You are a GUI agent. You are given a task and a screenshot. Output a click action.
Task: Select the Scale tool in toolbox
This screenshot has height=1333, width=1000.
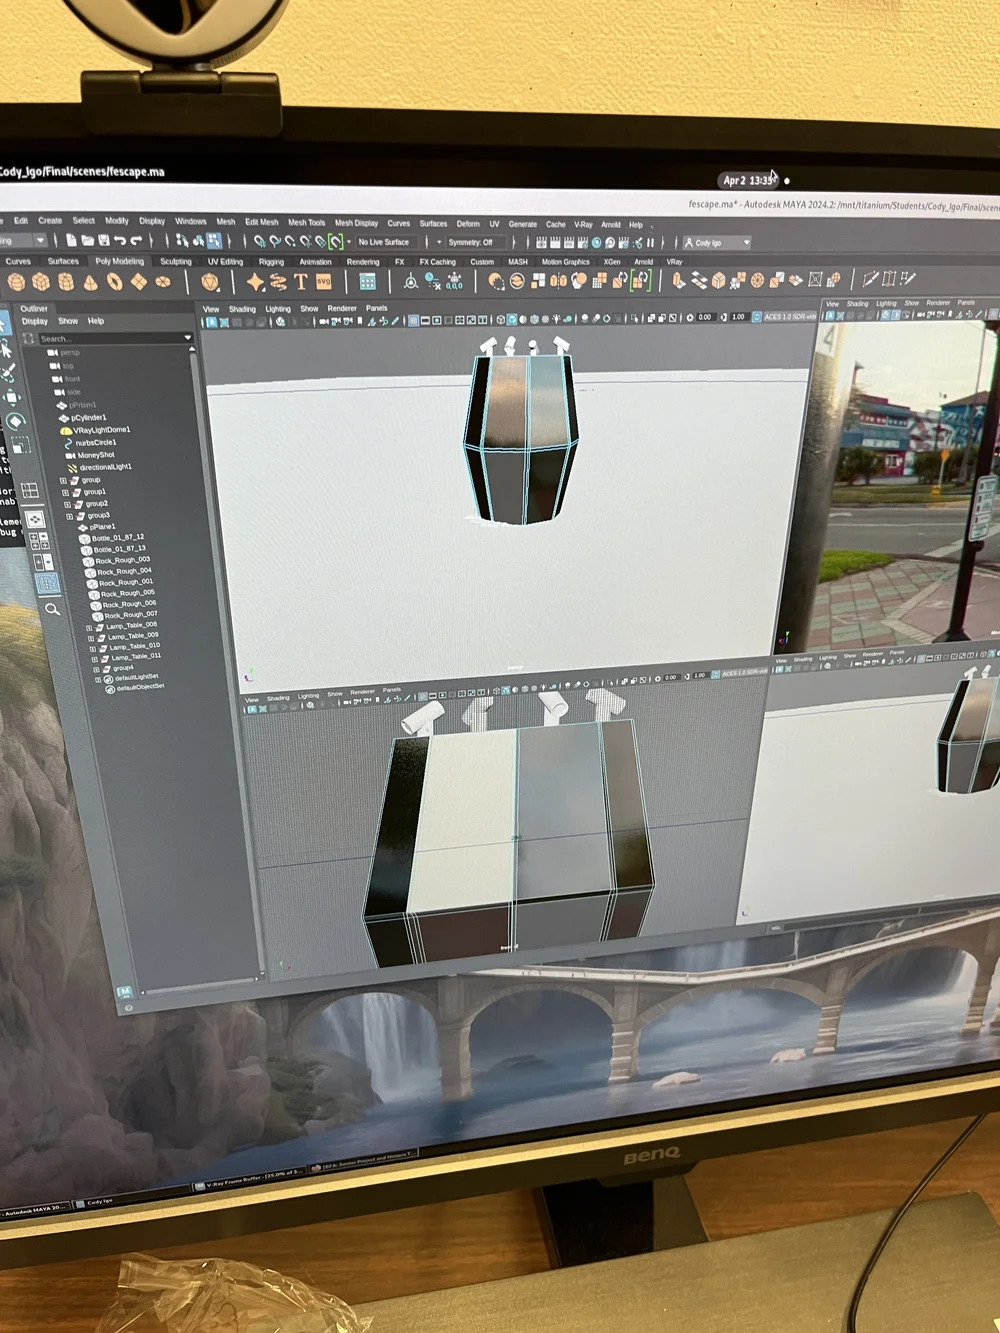[x=21, y=445]
